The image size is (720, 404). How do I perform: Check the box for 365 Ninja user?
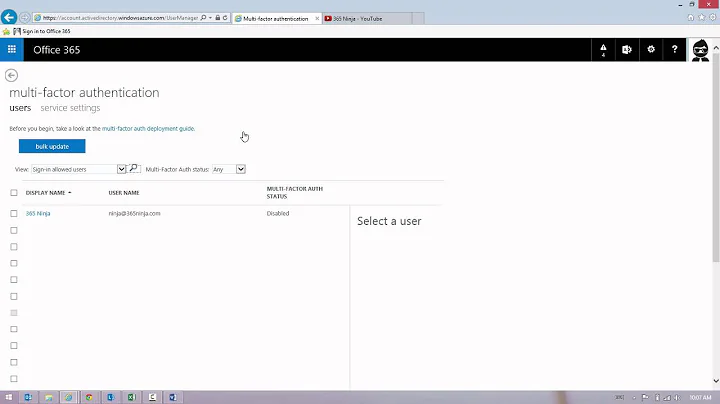coord(14,213)
